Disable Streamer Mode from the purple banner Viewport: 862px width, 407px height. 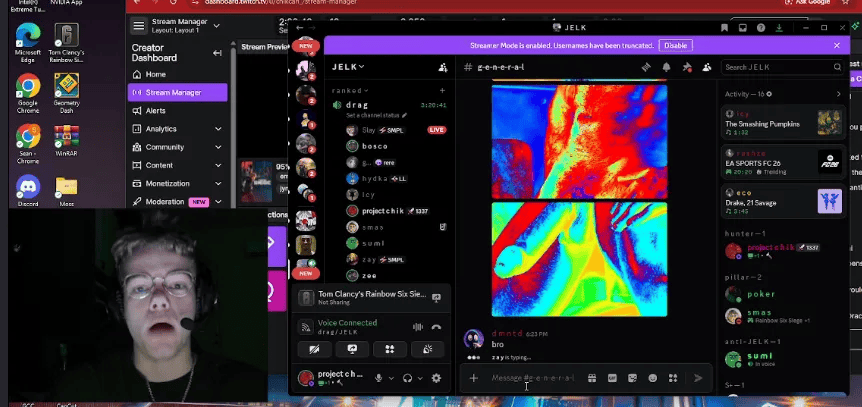pyautogui.click(x=675, y=46)
